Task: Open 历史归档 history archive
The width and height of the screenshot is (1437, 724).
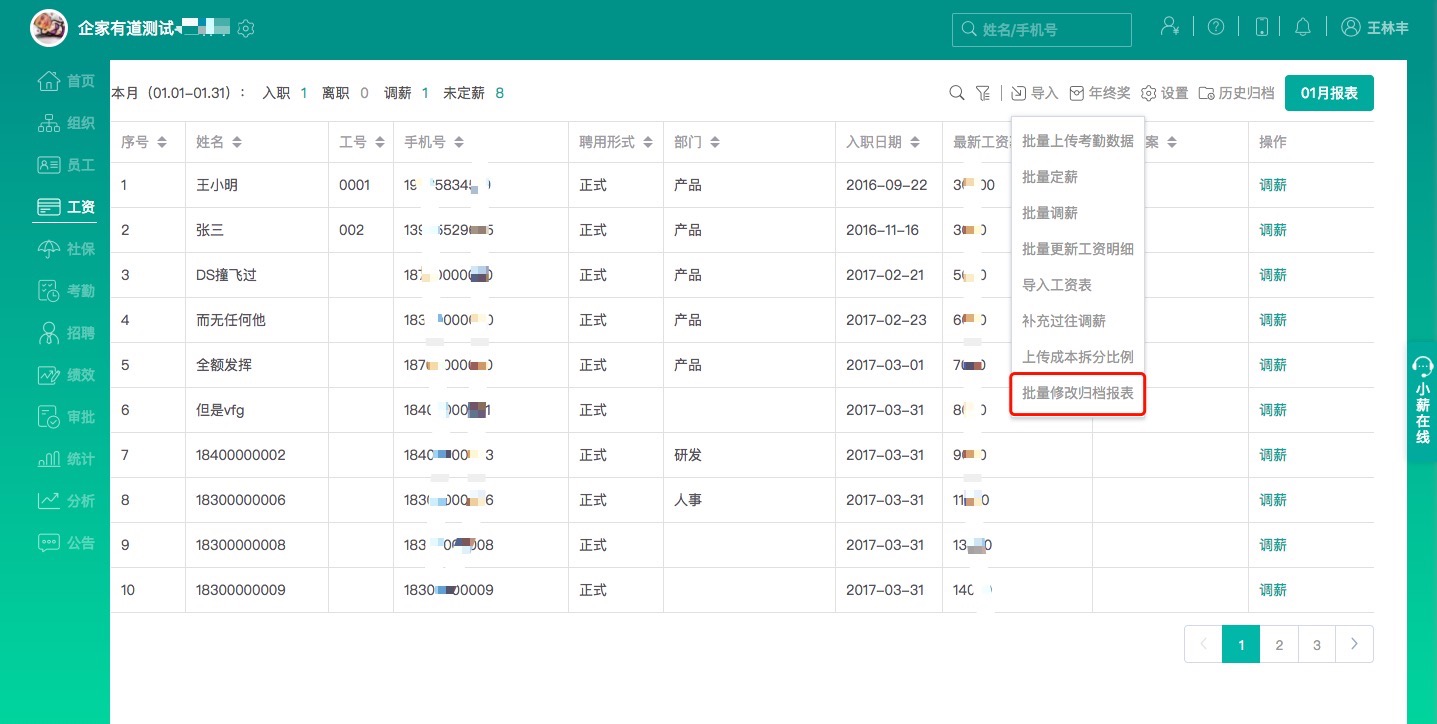Action: click(x=1237, y=93)
